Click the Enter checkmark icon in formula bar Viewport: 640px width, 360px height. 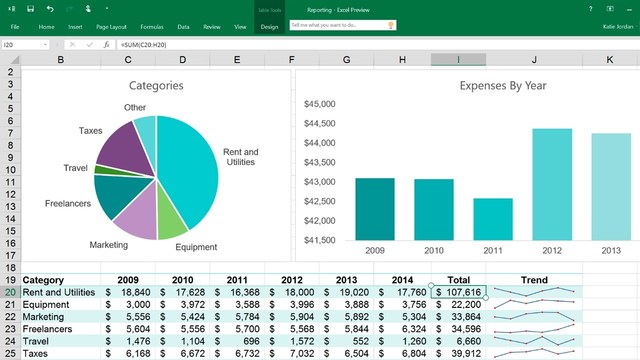[89, 44]
